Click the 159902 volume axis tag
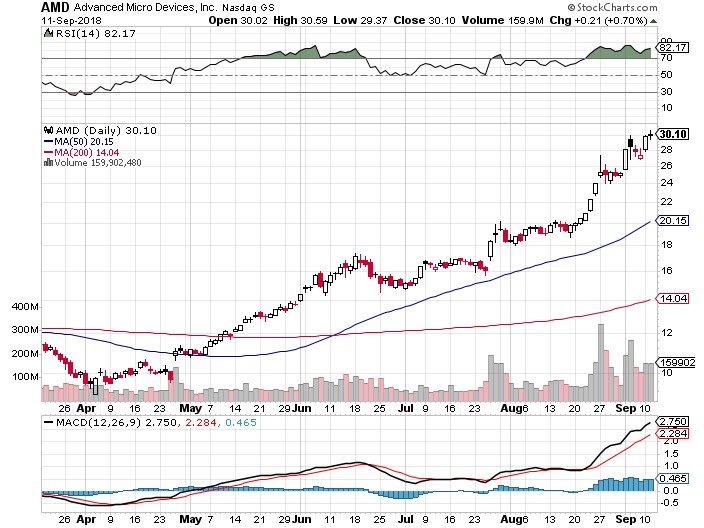 click(x=676, y=362)
